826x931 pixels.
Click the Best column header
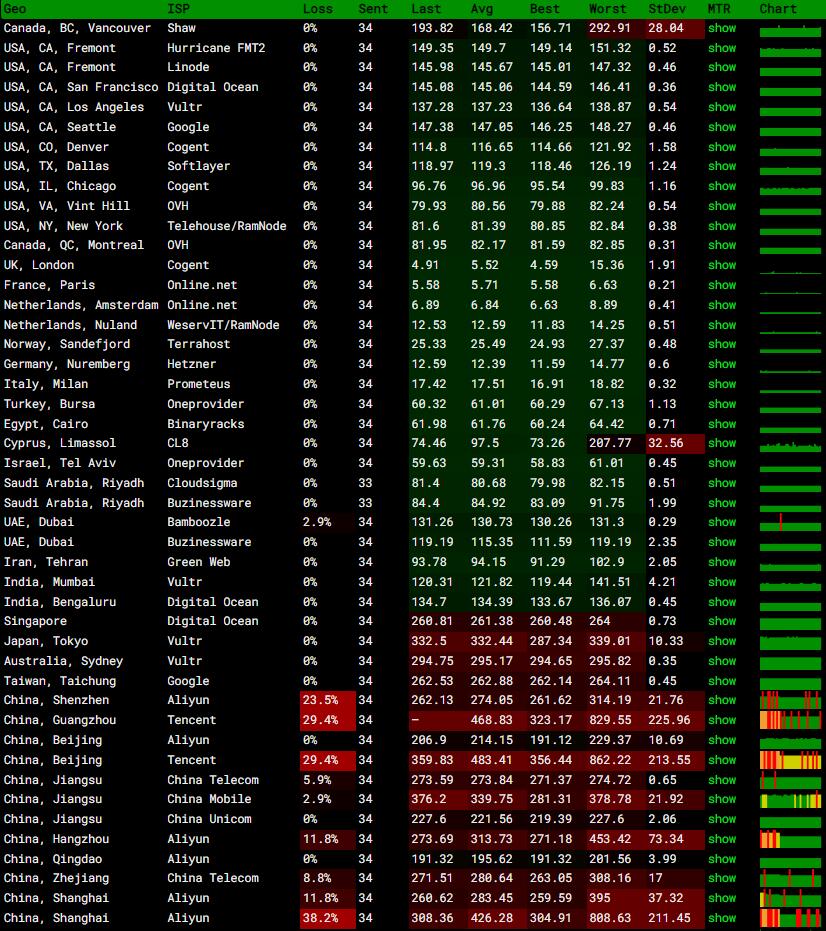point(545,9)
